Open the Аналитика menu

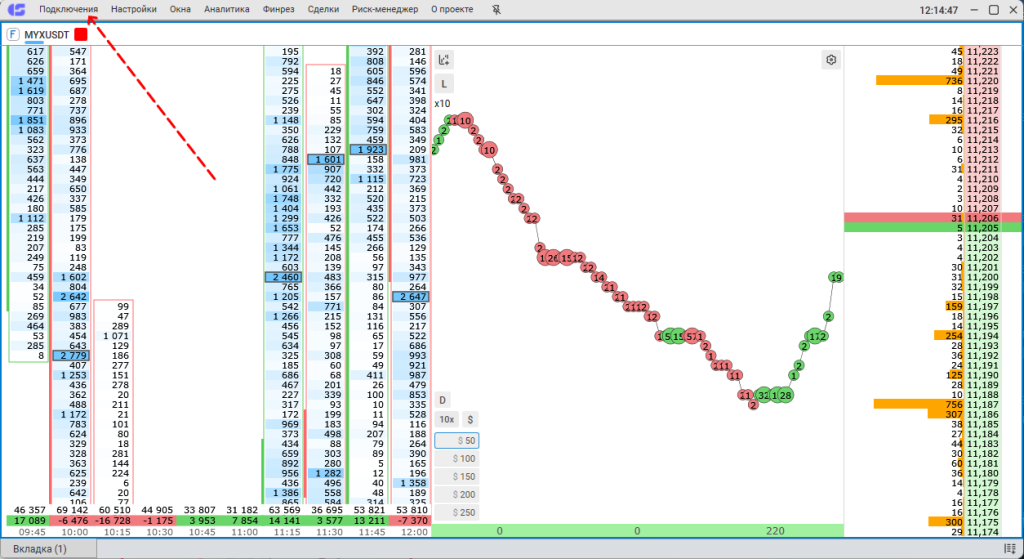coord(227,10)
